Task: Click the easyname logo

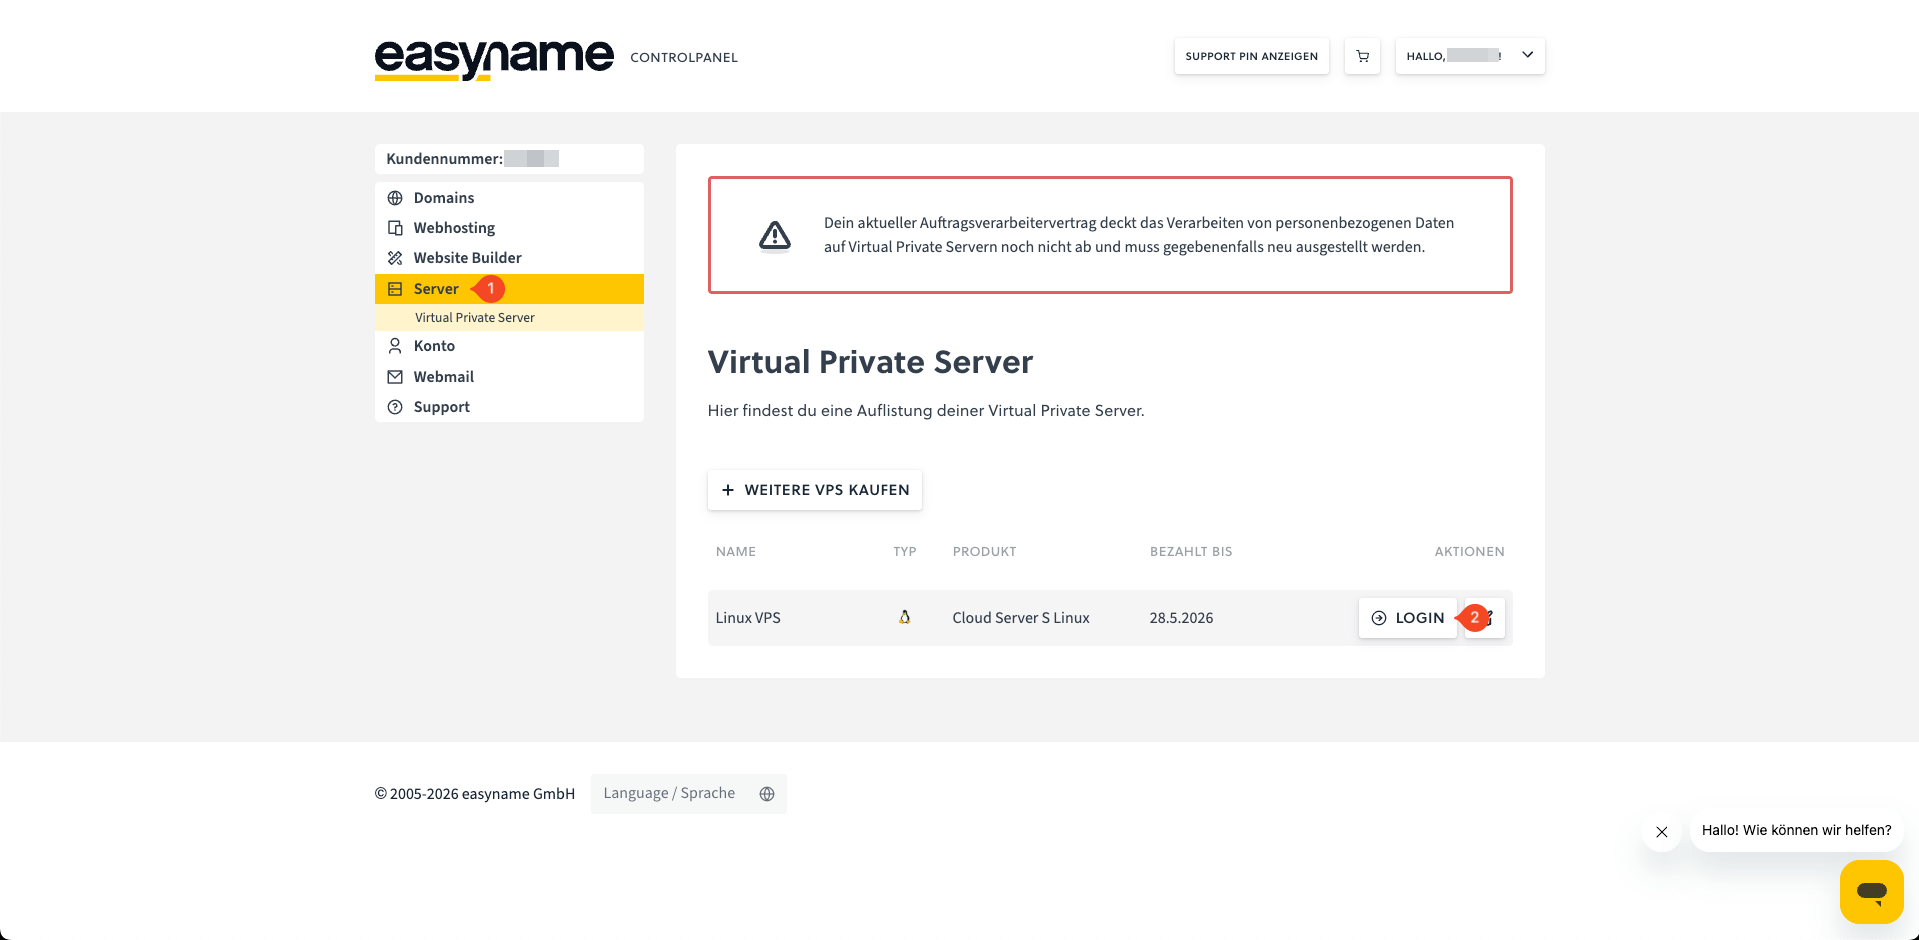Action: pos(494,58)
